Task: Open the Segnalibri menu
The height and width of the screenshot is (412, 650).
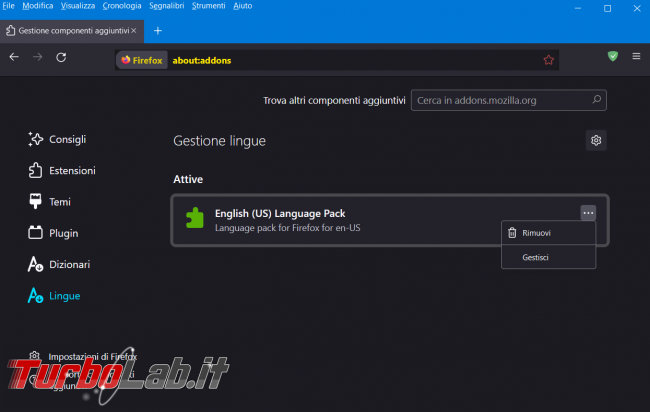Action: click(x=167, y=6)
